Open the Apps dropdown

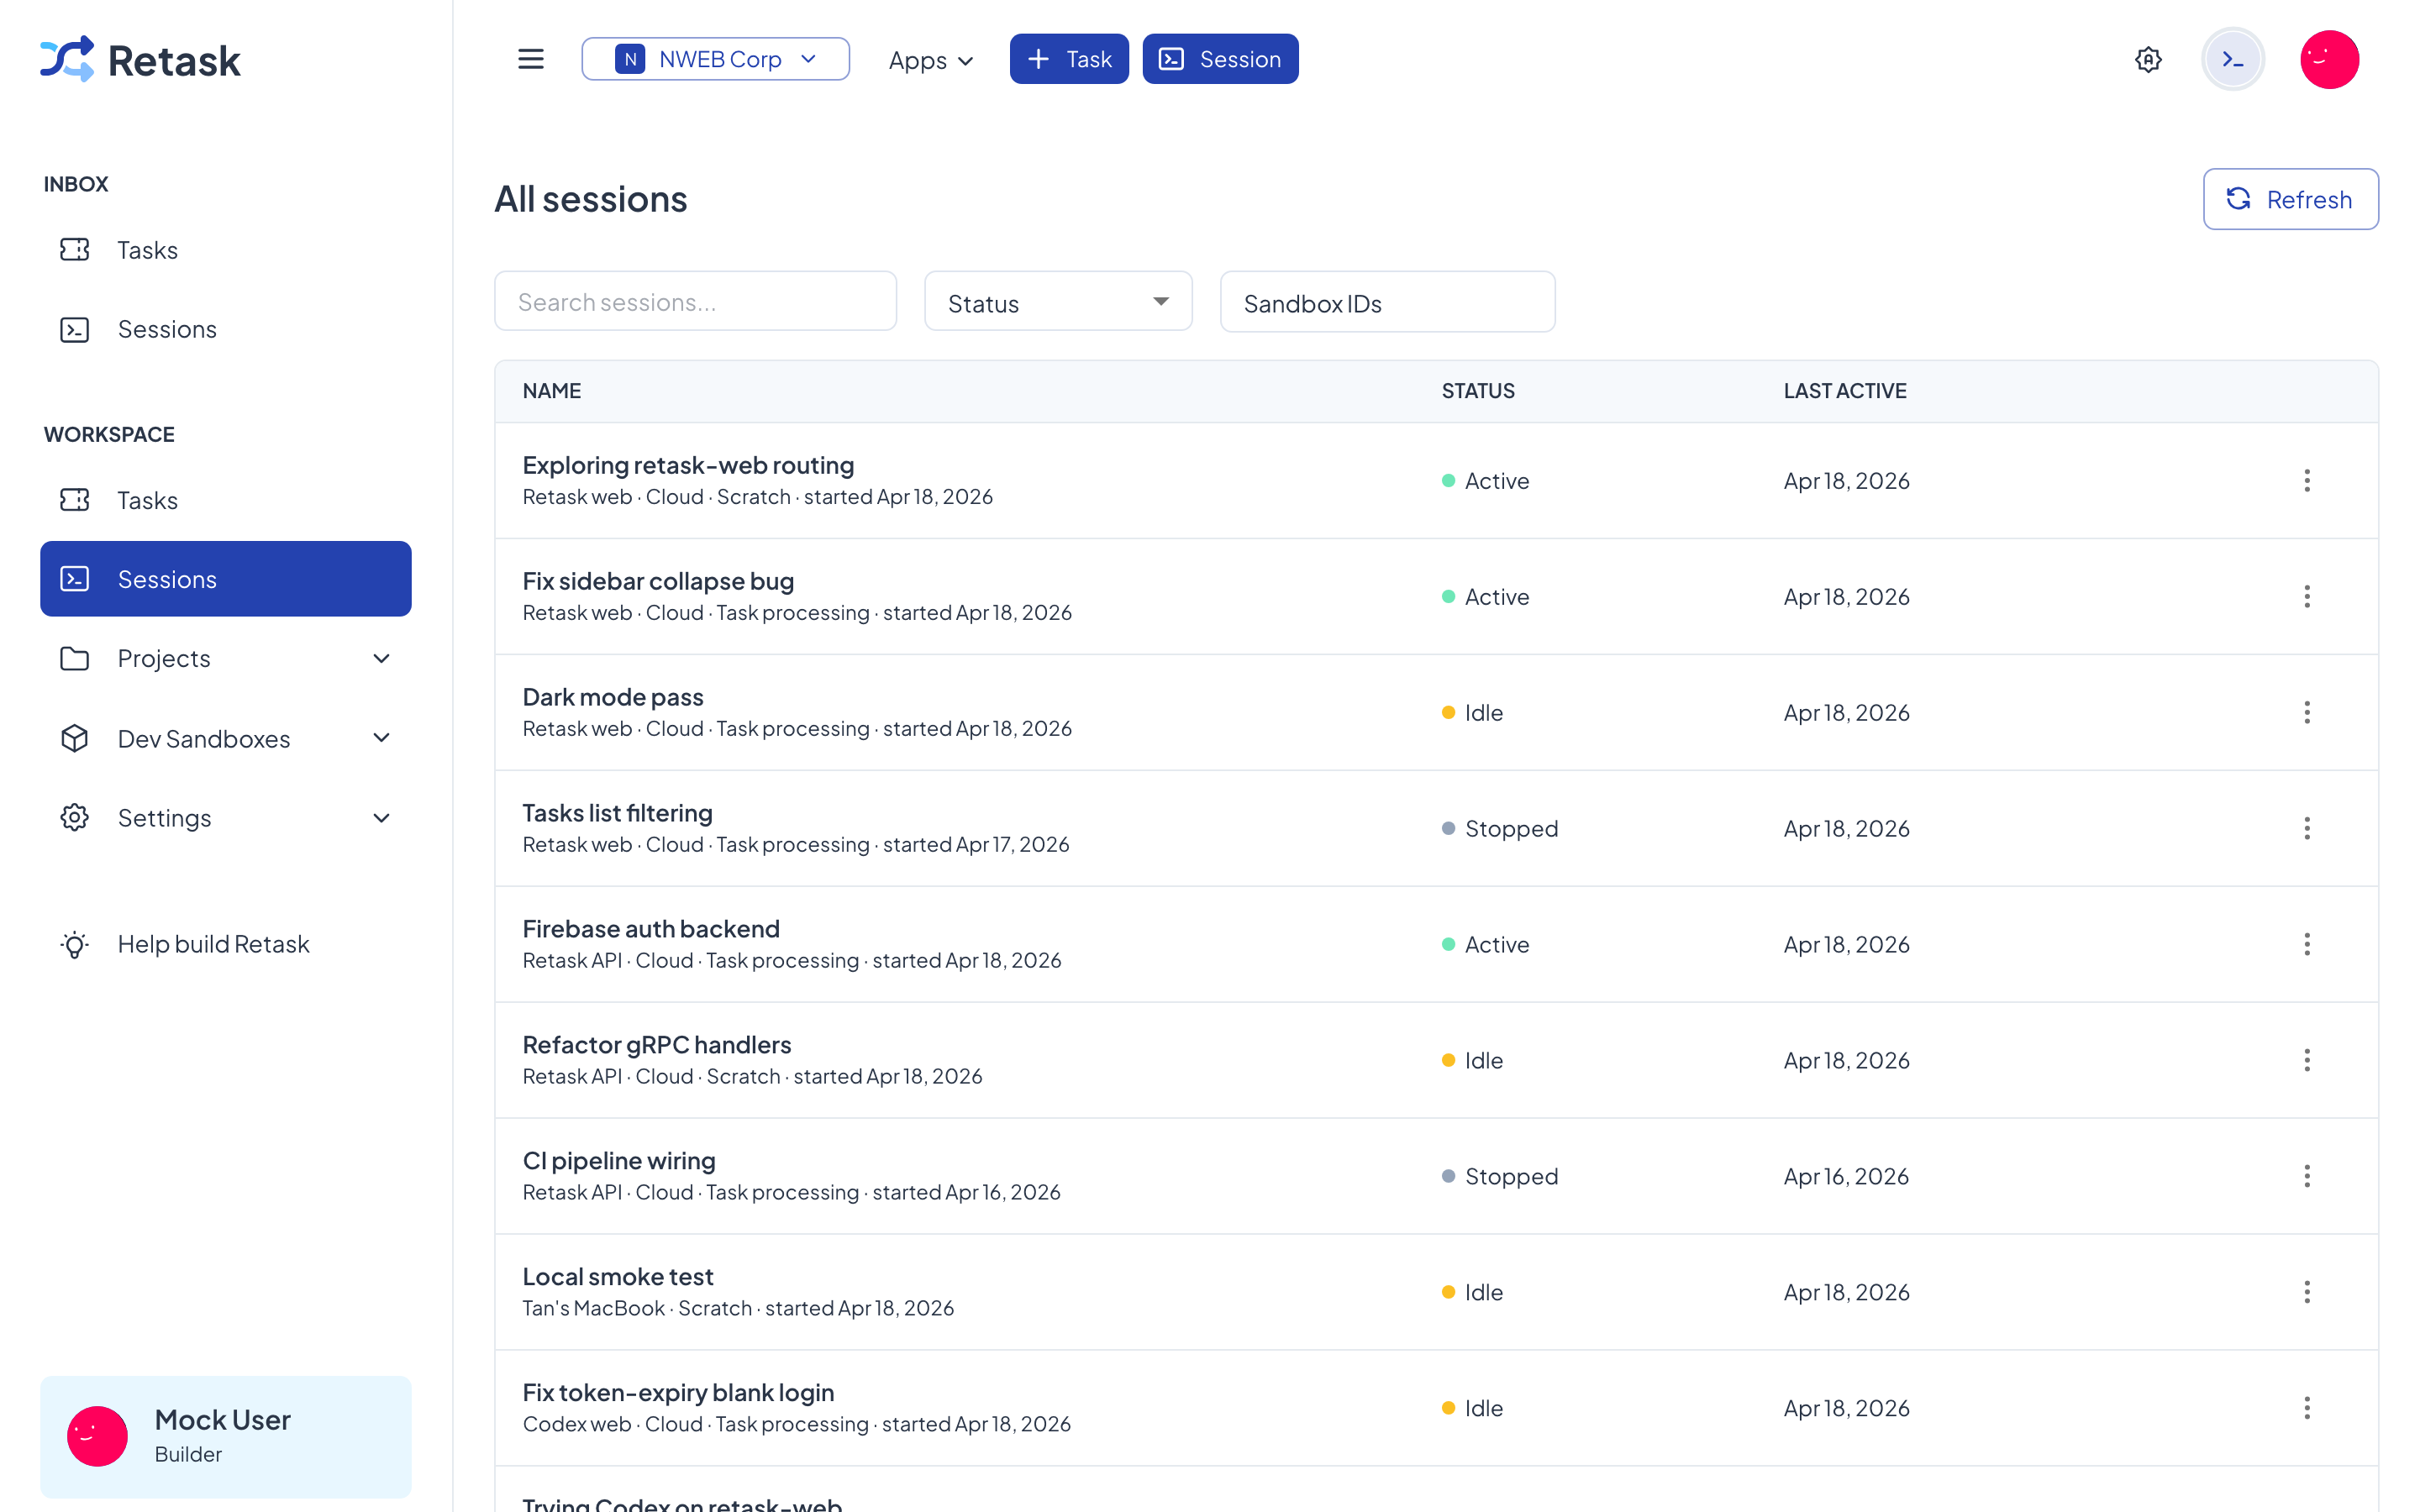pyautogui.click(x=931, y=60)
